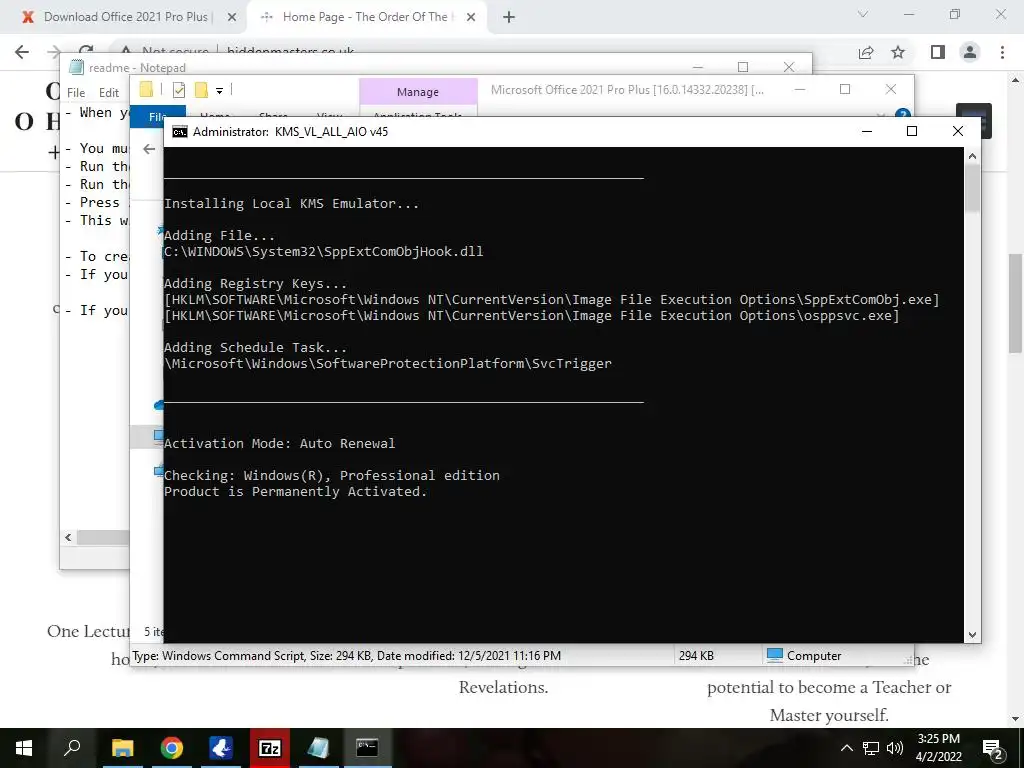
Task: Click the Chrome back navigation arrow
Action: click(22, 52)
